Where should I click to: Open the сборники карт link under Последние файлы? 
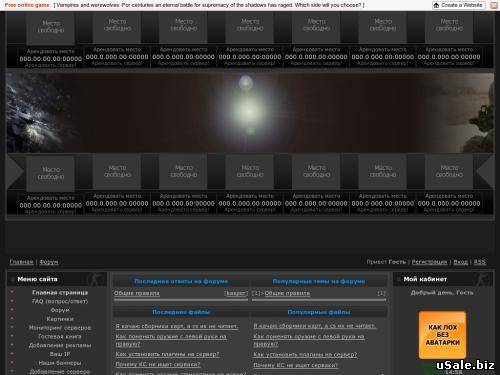click(177, 326)
